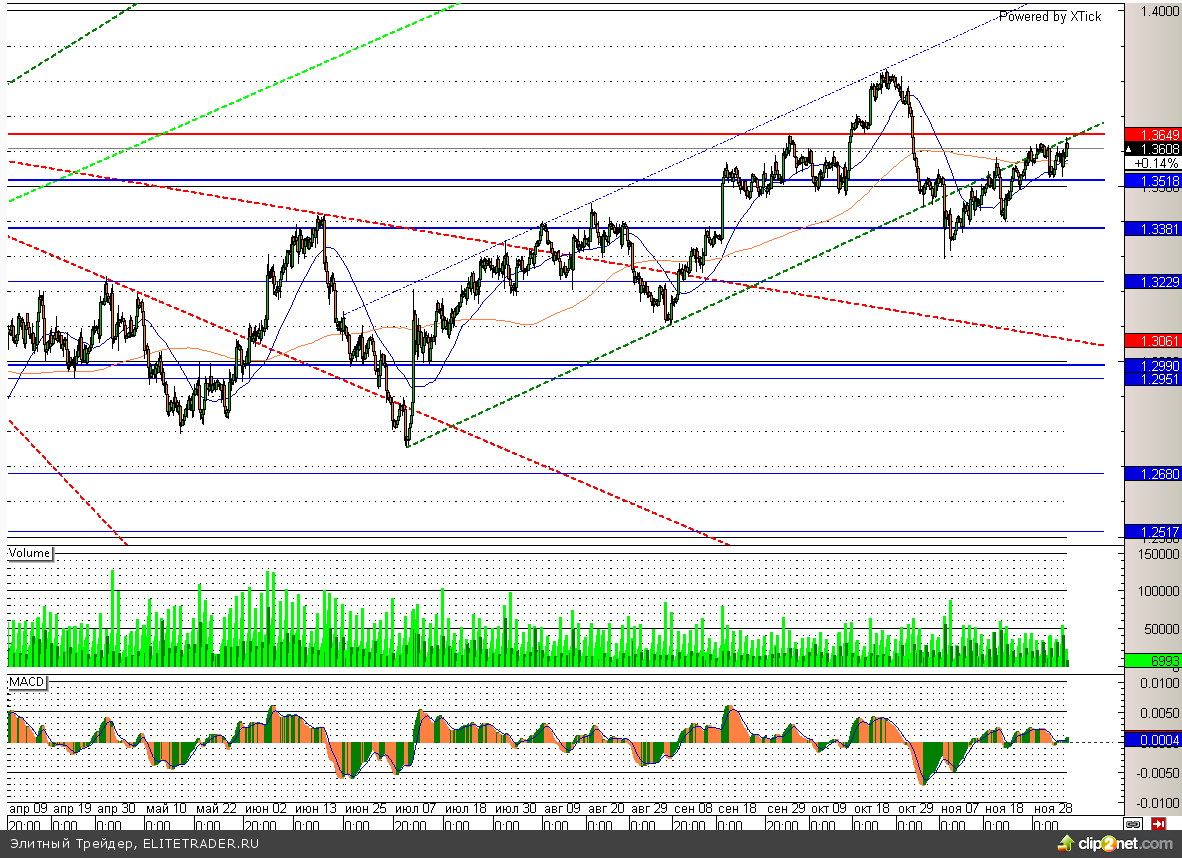Click the 'сен 29' date label
This screenshot has height=858, width=1182.
(x=786, y=808)
